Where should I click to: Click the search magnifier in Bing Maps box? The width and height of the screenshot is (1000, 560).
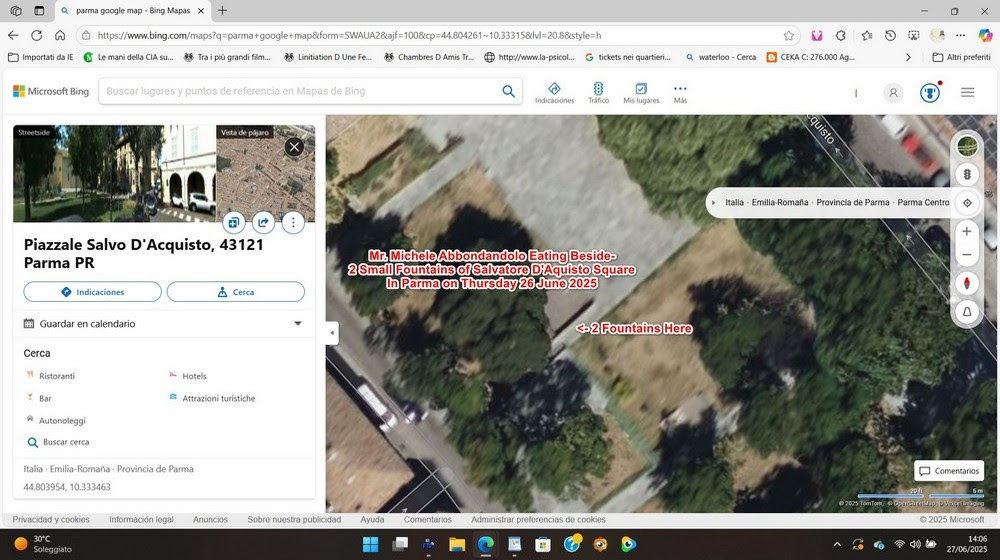508,91
